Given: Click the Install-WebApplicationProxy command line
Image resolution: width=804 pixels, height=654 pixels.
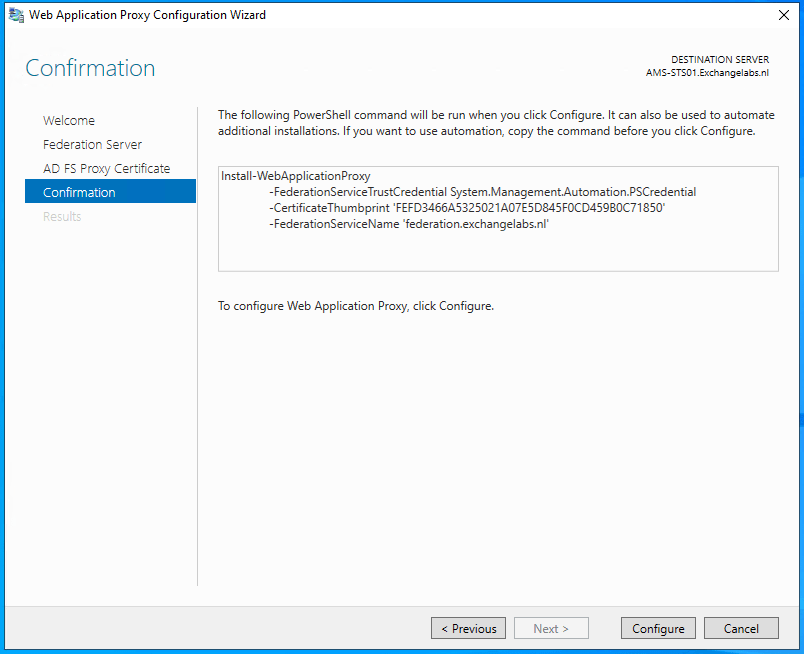Looking at the screenshot, I should [x=296, y=176].
